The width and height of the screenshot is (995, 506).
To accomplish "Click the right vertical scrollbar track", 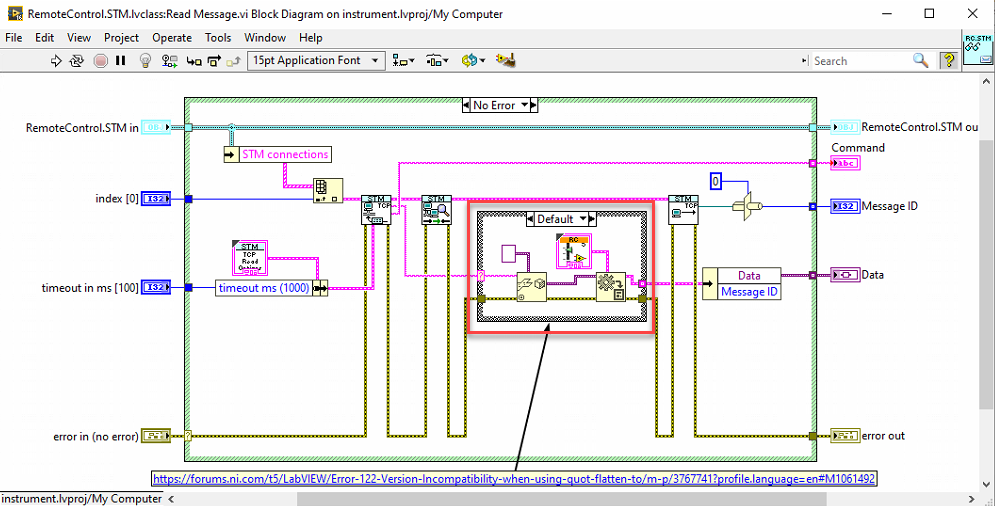I will point(987,286).
